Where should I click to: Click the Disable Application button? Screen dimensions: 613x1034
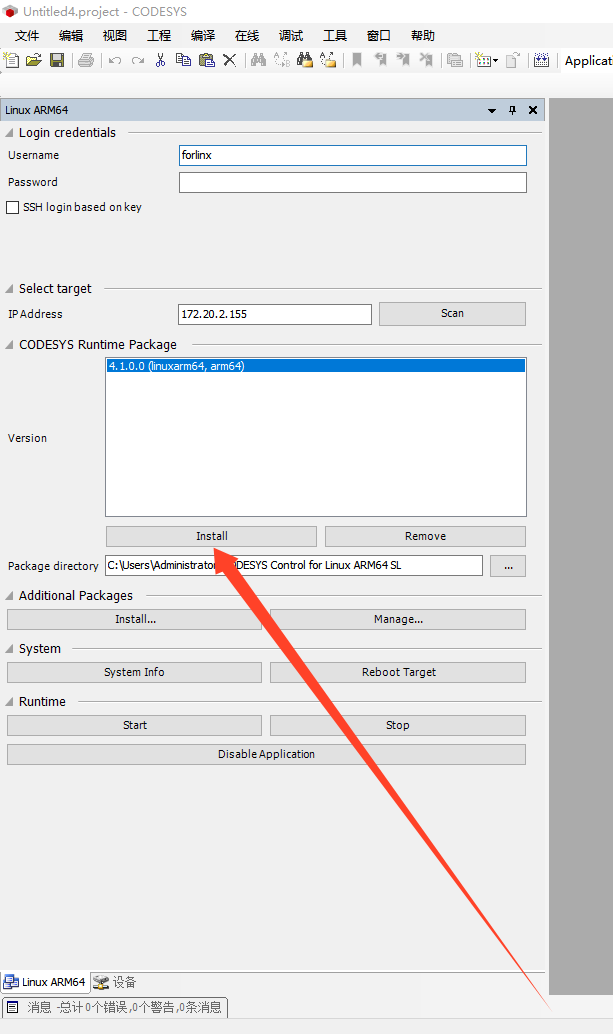[x=266, y=754]
